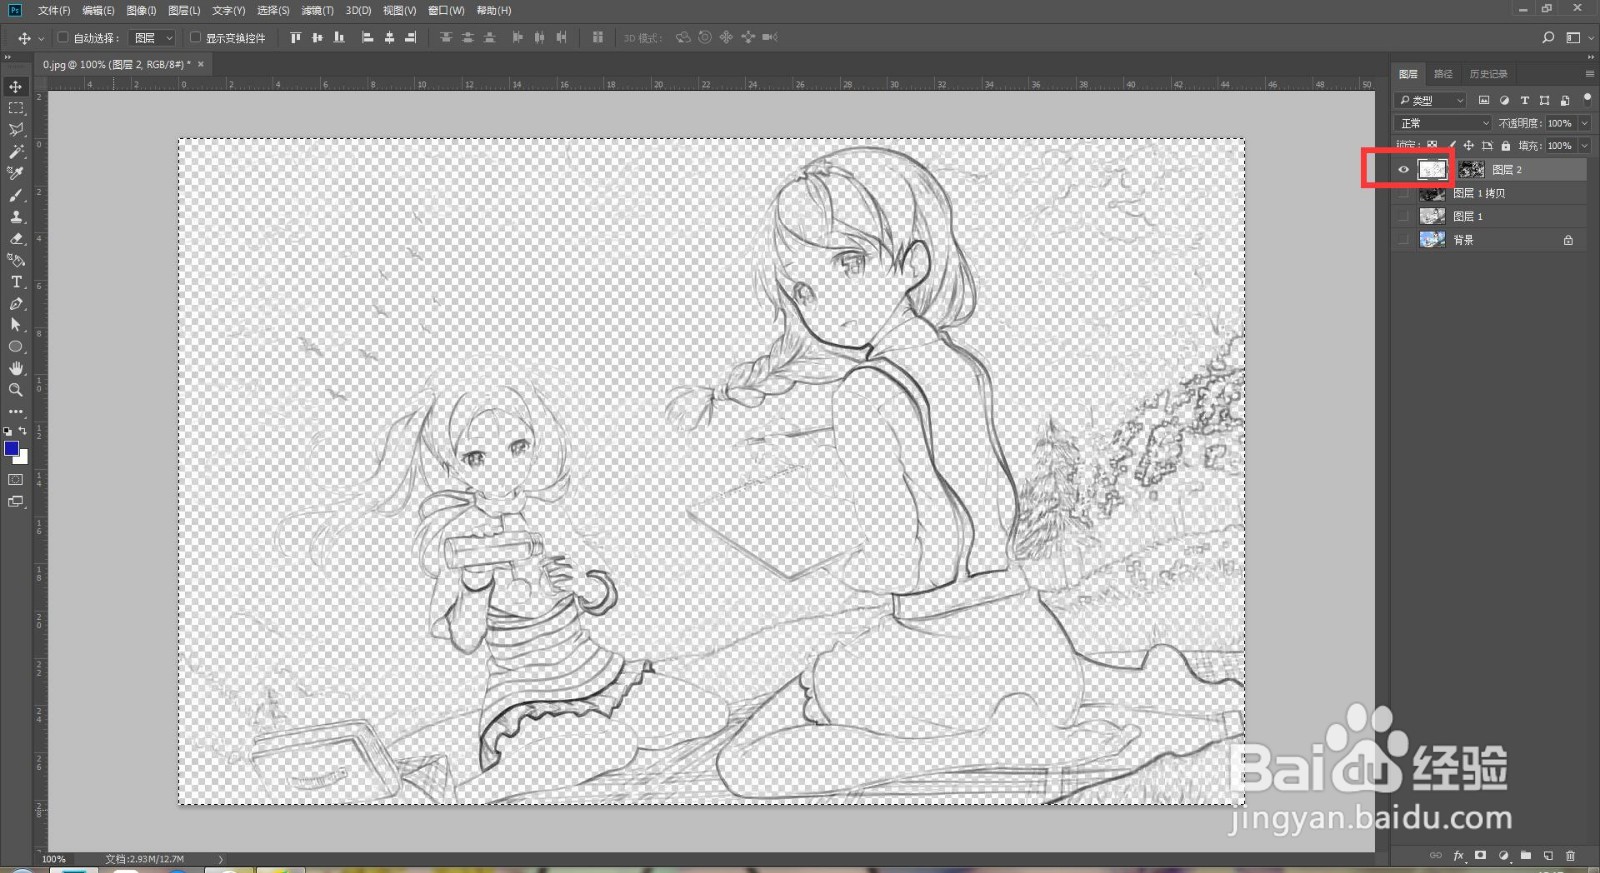
Task: Select the Move tool
Action: pos(16,87)
